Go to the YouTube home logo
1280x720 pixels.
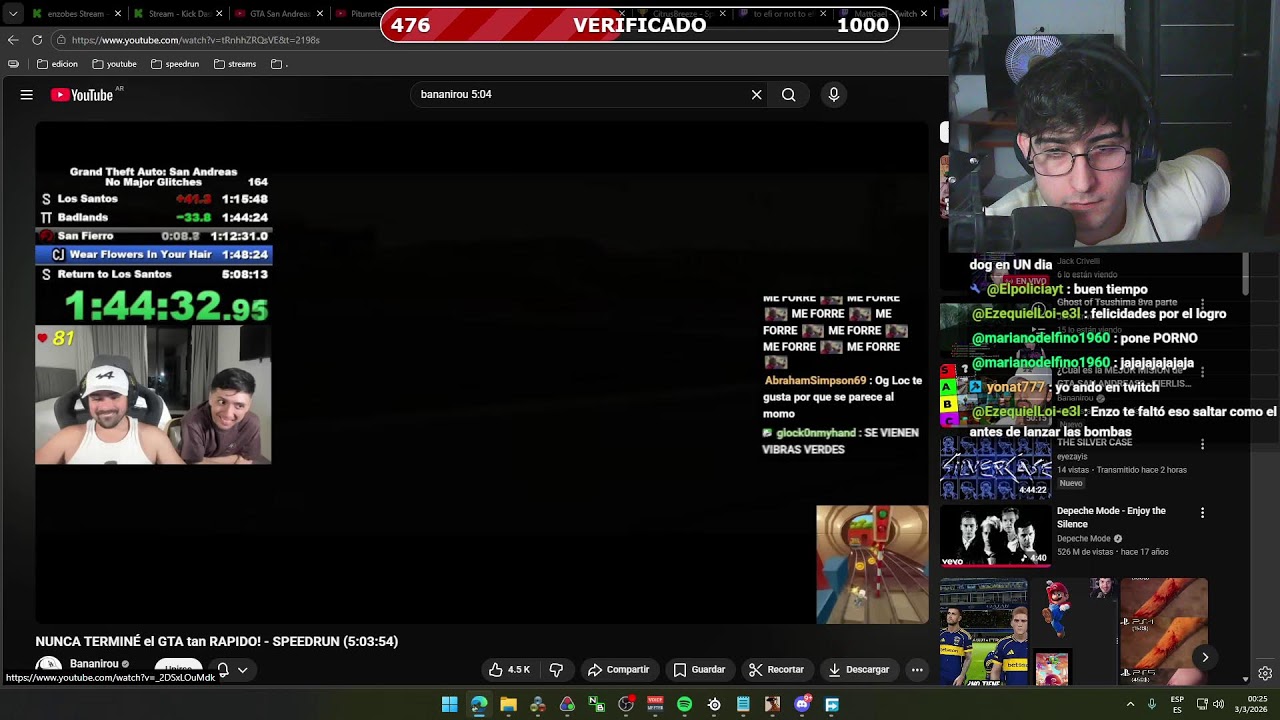tap(82, 95)
